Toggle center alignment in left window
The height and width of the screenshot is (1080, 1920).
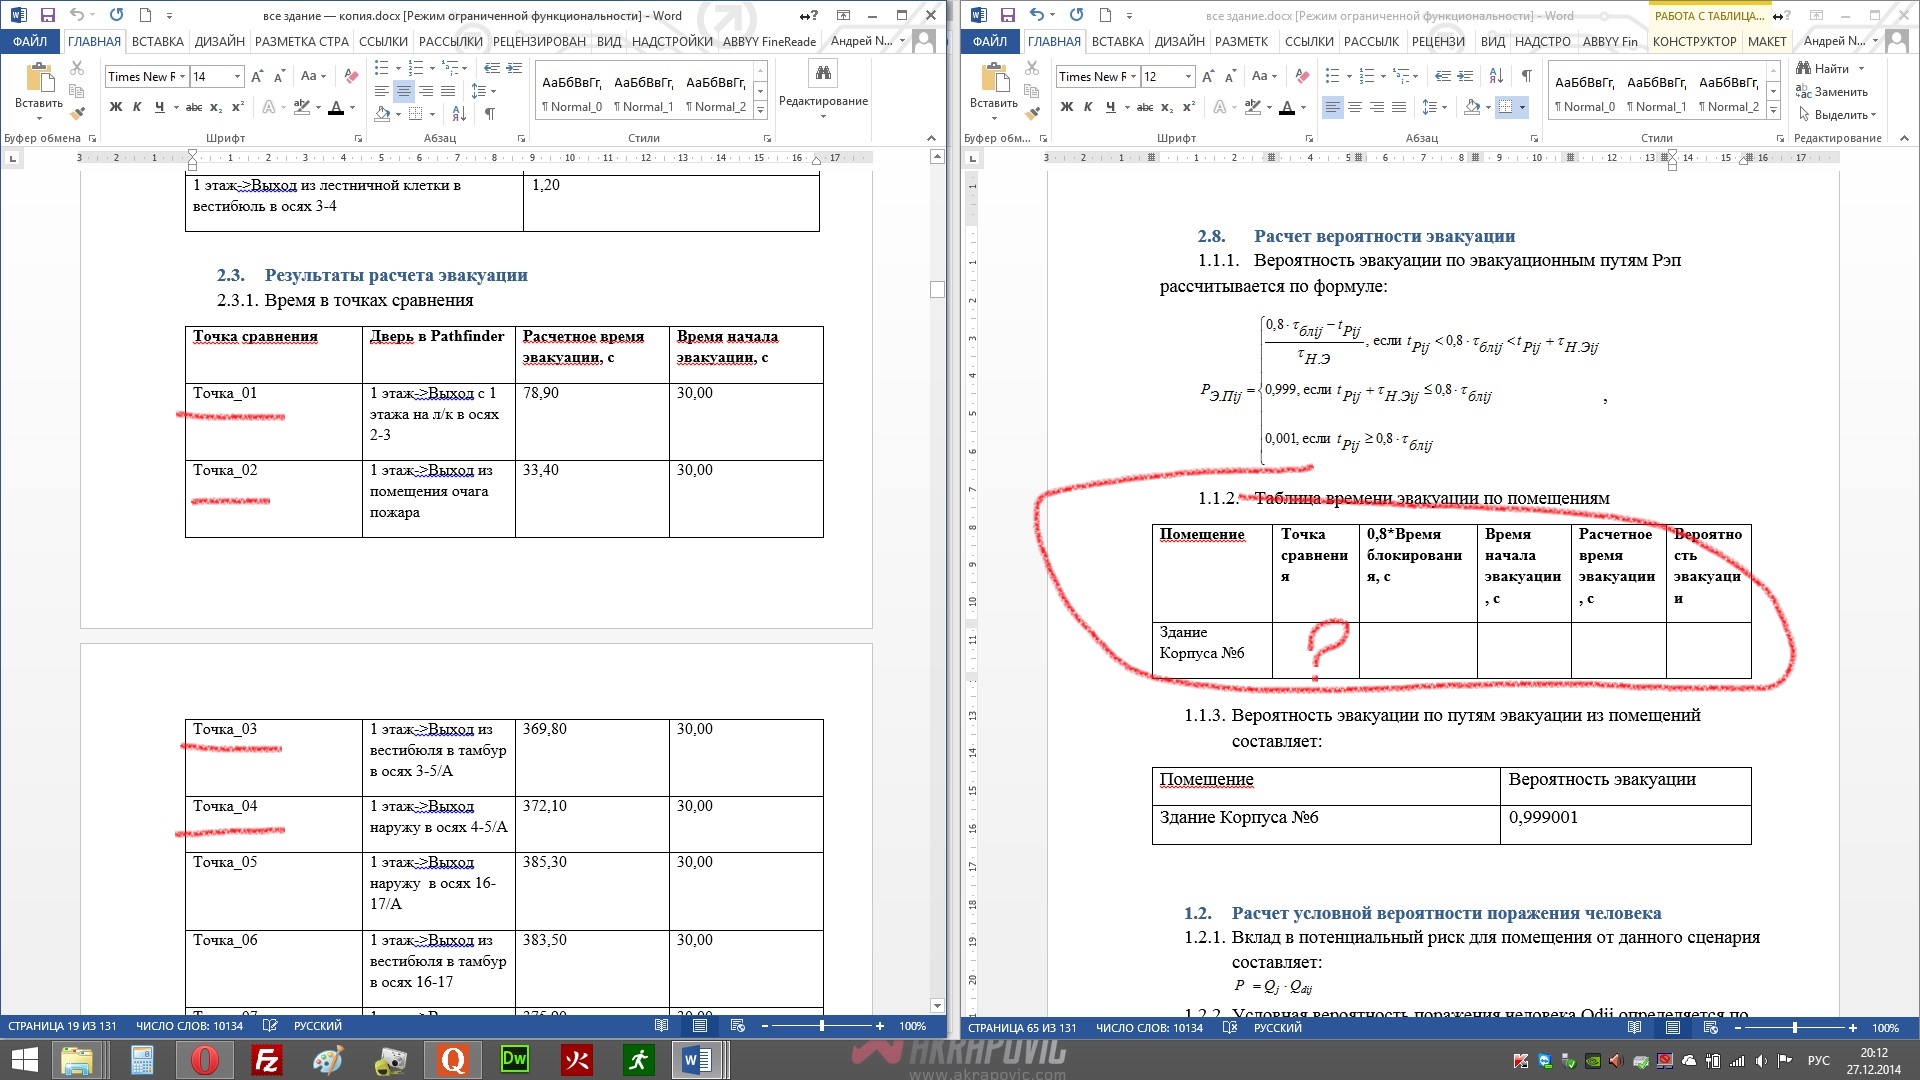pyautogui.click(x=403, y=91)
